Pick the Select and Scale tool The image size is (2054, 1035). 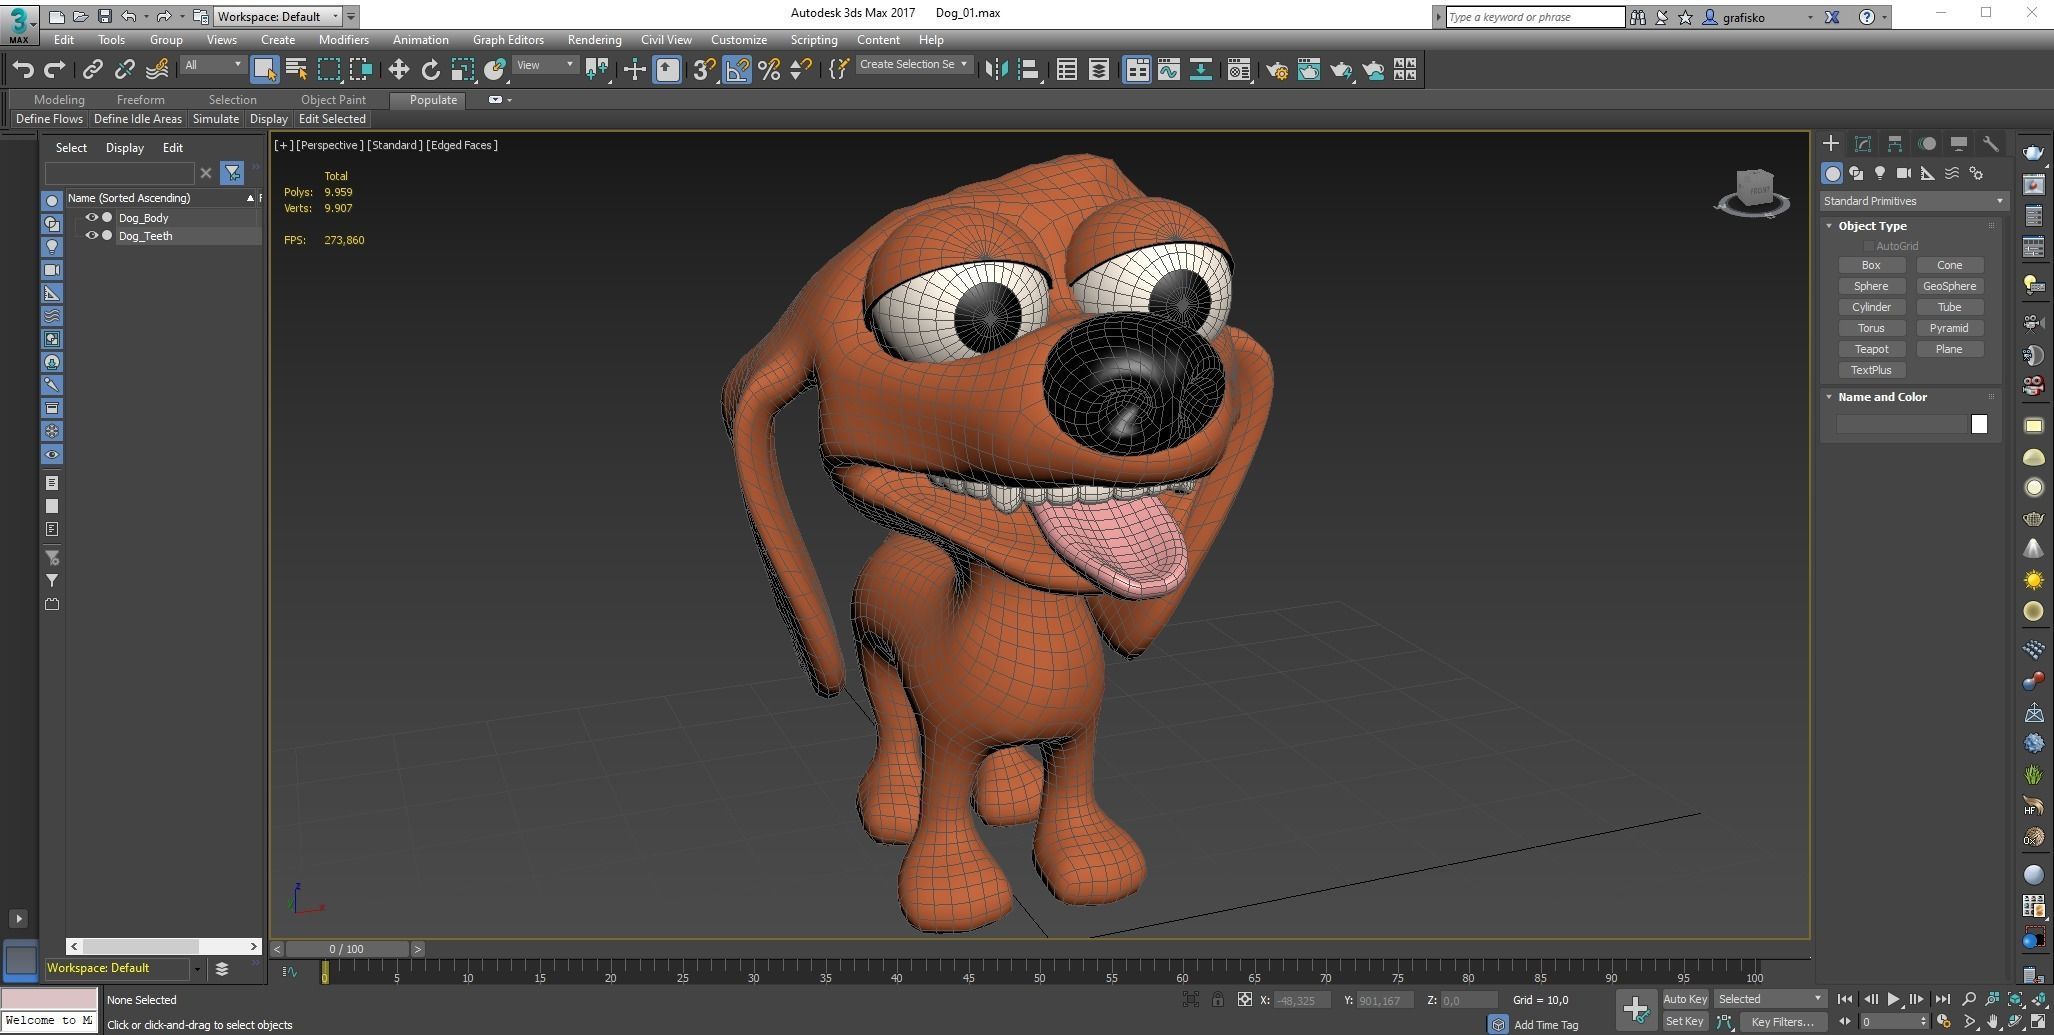click(x=463, y=69)
